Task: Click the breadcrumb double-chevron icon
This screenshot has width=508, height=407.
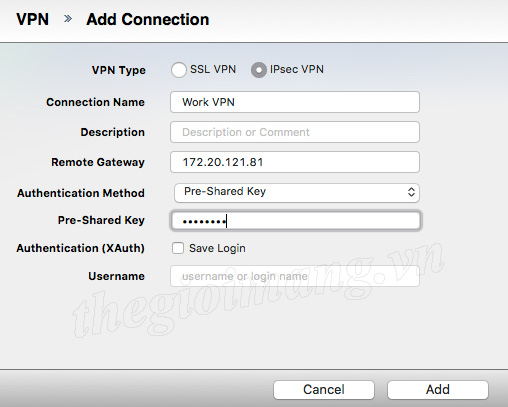Action: 68,19
